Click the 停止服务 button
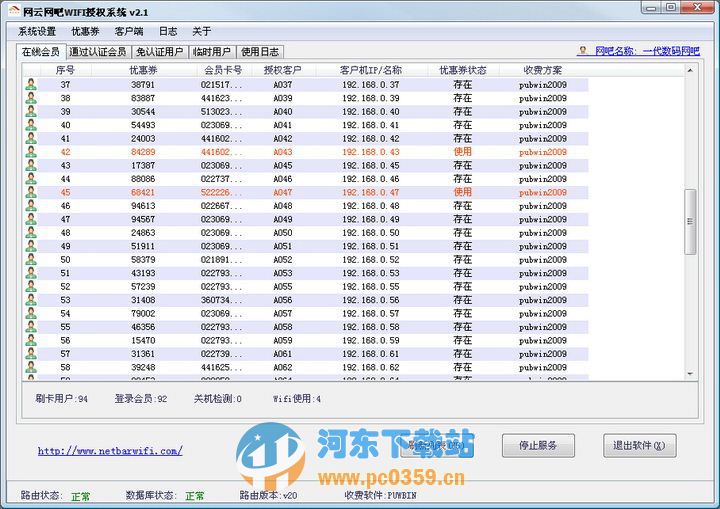Screen dimensions: 720x509 538,445
